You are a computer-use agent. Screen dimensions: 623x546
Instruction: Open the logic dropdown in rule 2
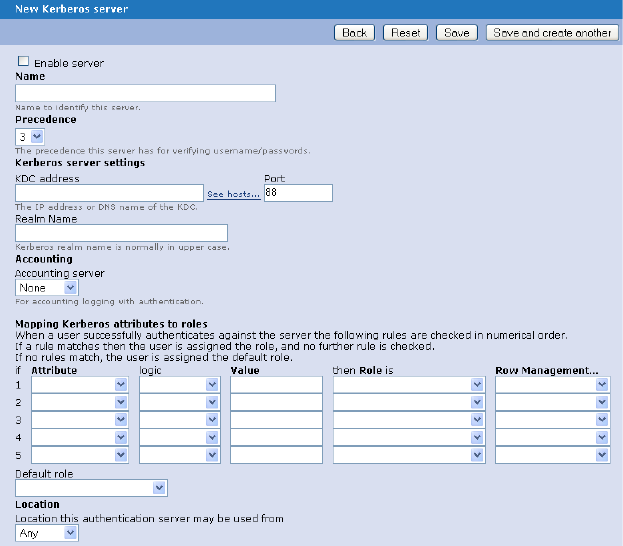pos(180,403)
